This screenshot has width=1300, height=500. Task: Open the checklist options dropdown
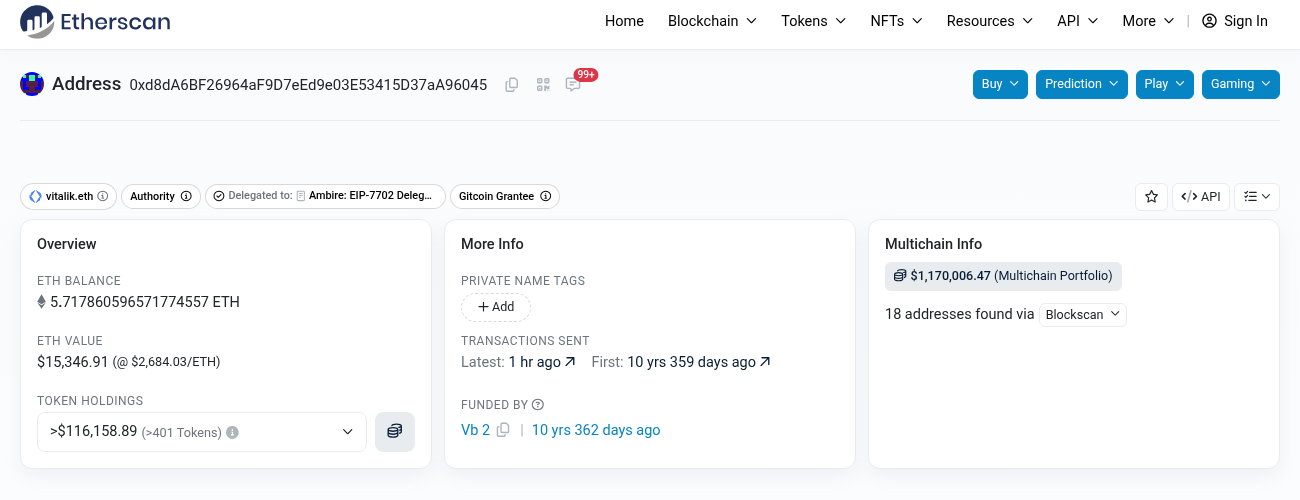coord(1257,197)
